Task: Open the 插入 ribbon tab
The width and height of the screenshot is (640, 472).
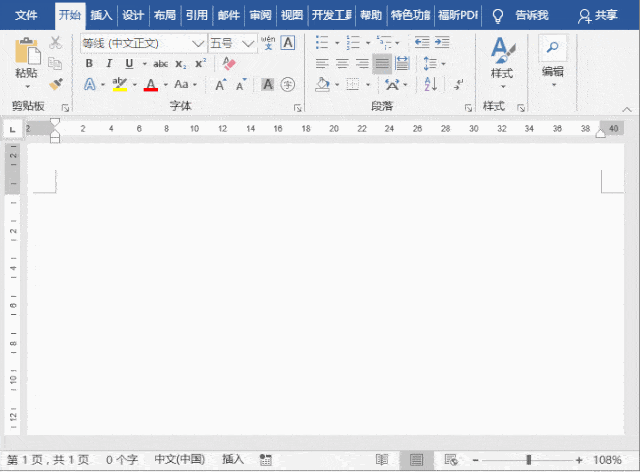Action: [101, 16]
